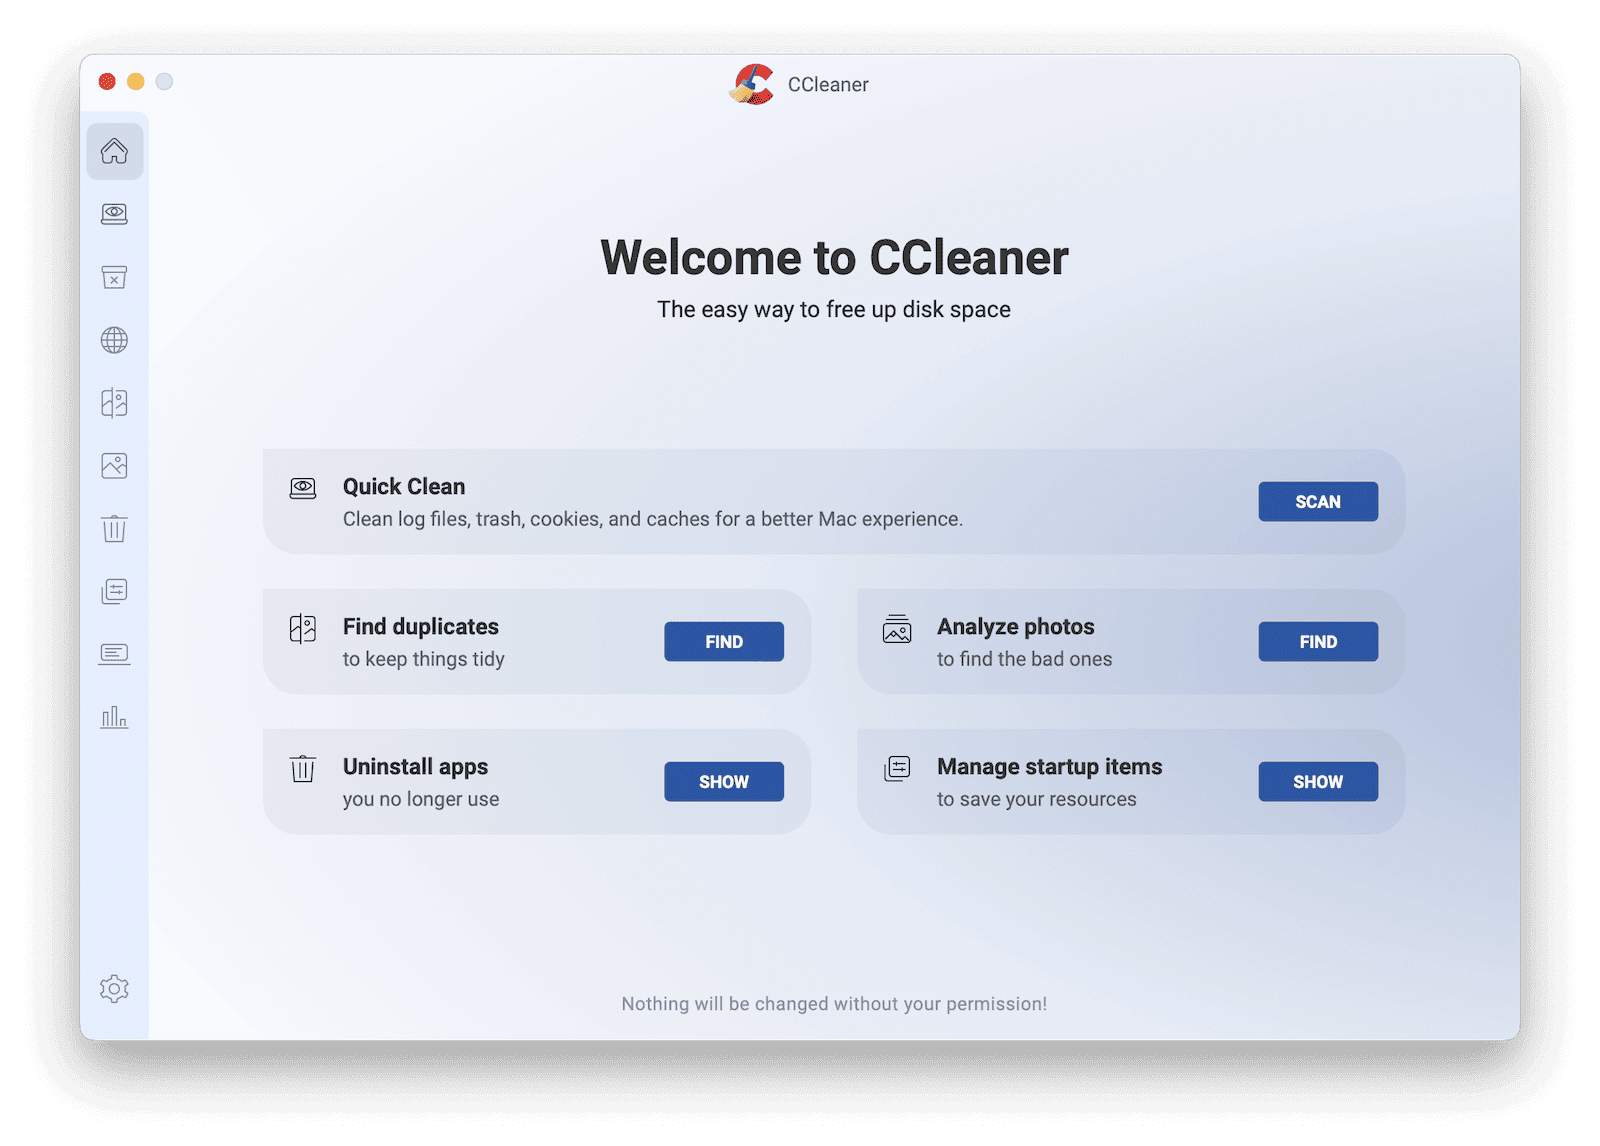Click the 'Analyze photos' heading
The height and width of the screenshot is (1146, 1600).
[1016, 627]
